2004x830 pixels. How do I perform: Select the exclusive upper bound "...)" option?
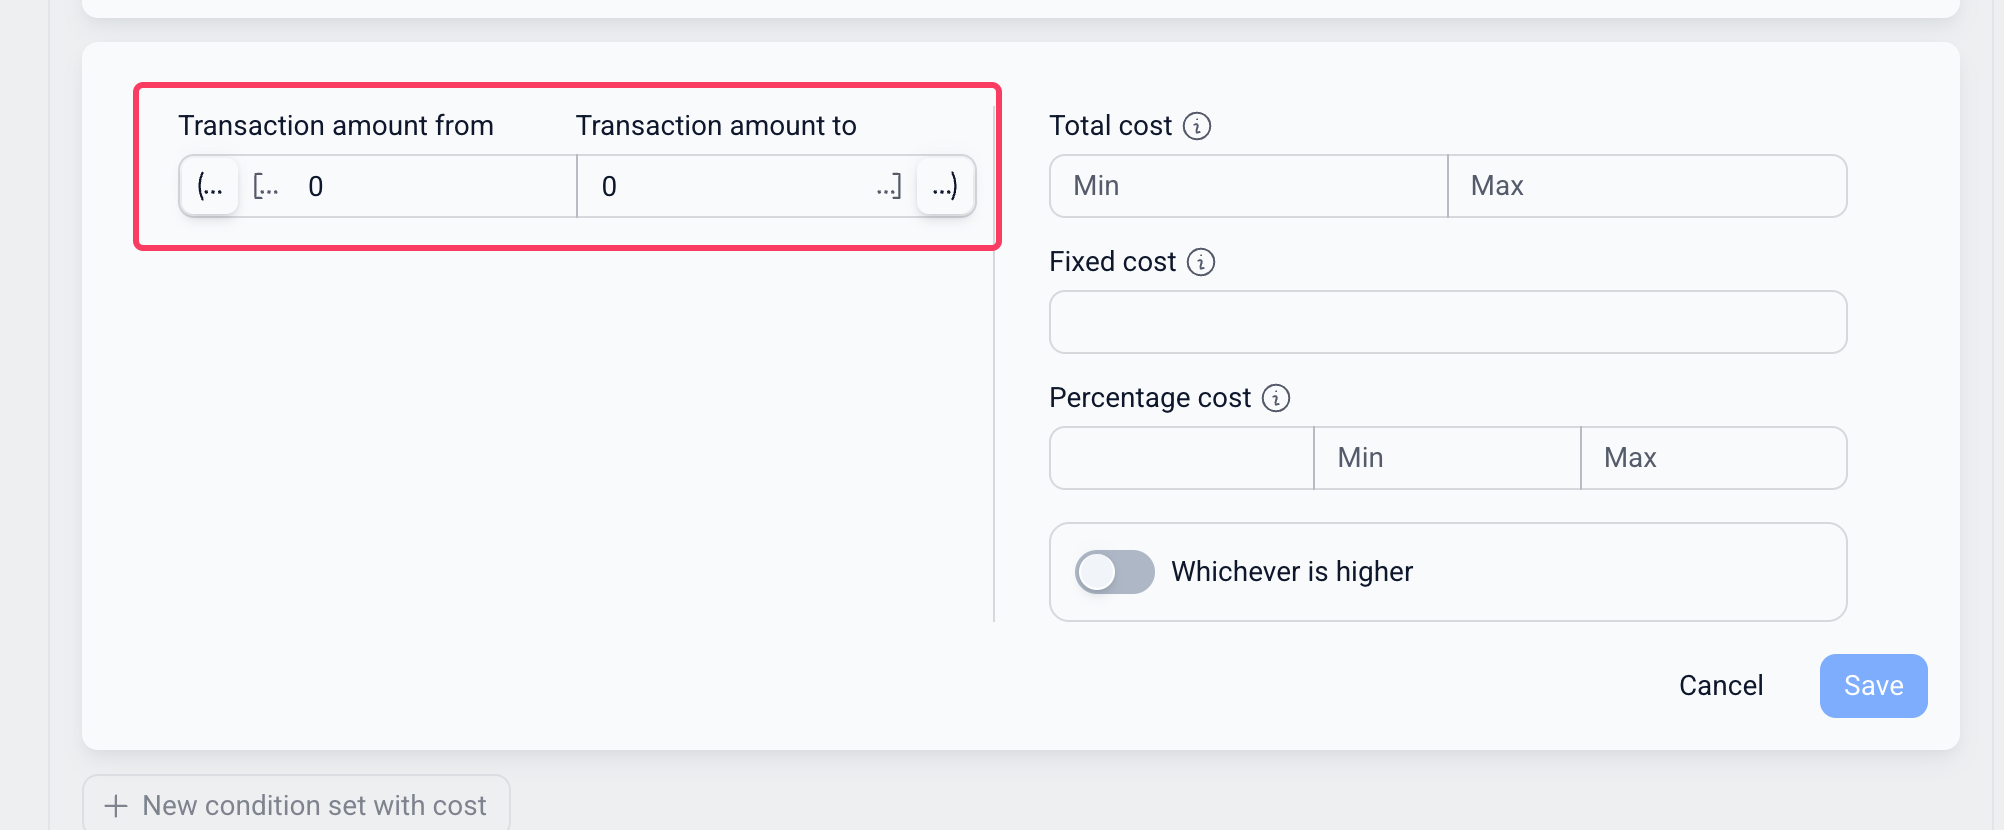pyautogui.click(x=945, y=186)
